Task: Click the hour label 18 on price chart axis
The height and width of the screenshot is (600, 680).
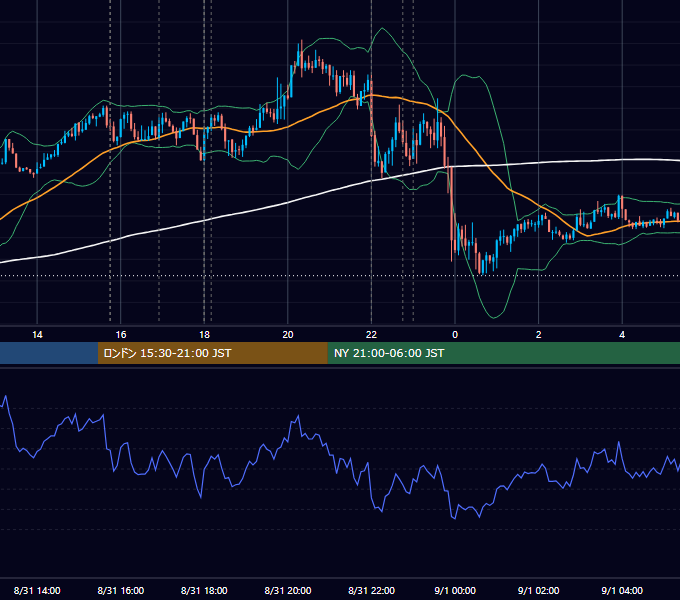Action: pyautogui.click(x=204, y=335)
